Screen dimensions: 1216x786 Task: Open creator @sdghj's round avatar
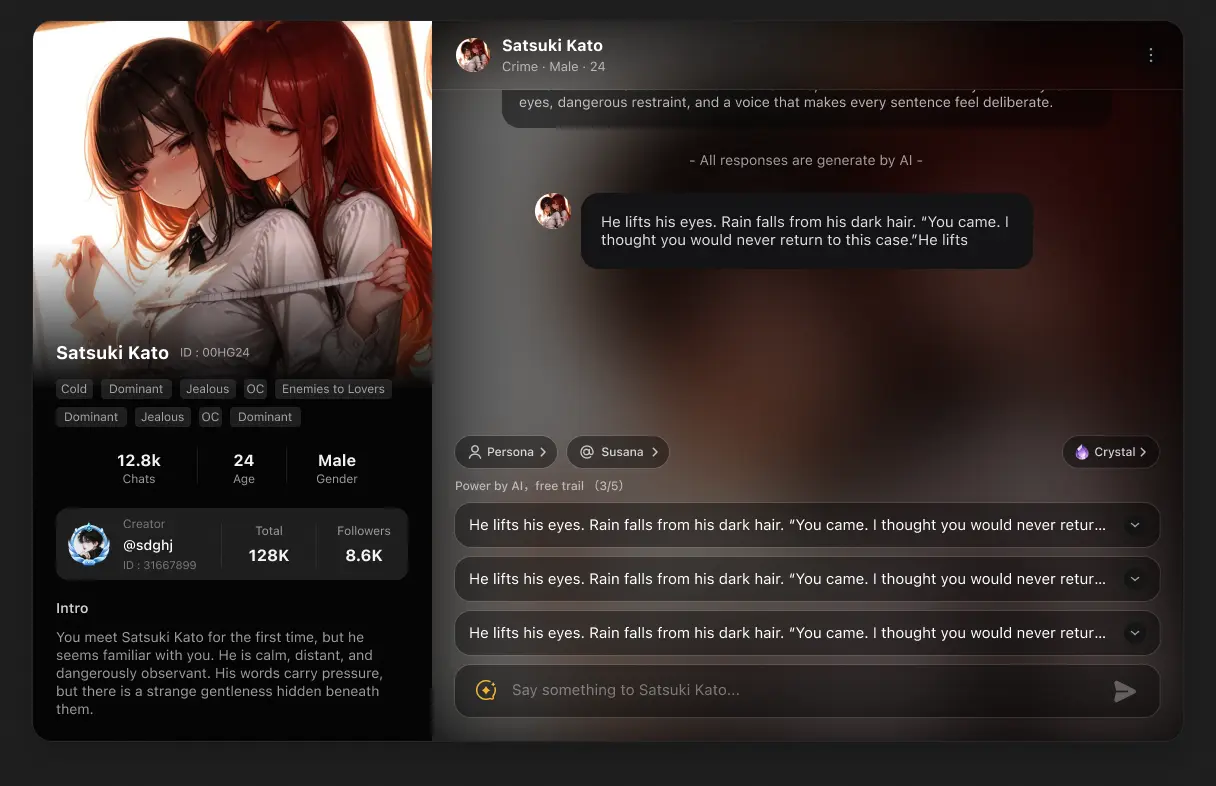(x=89, y=545)
